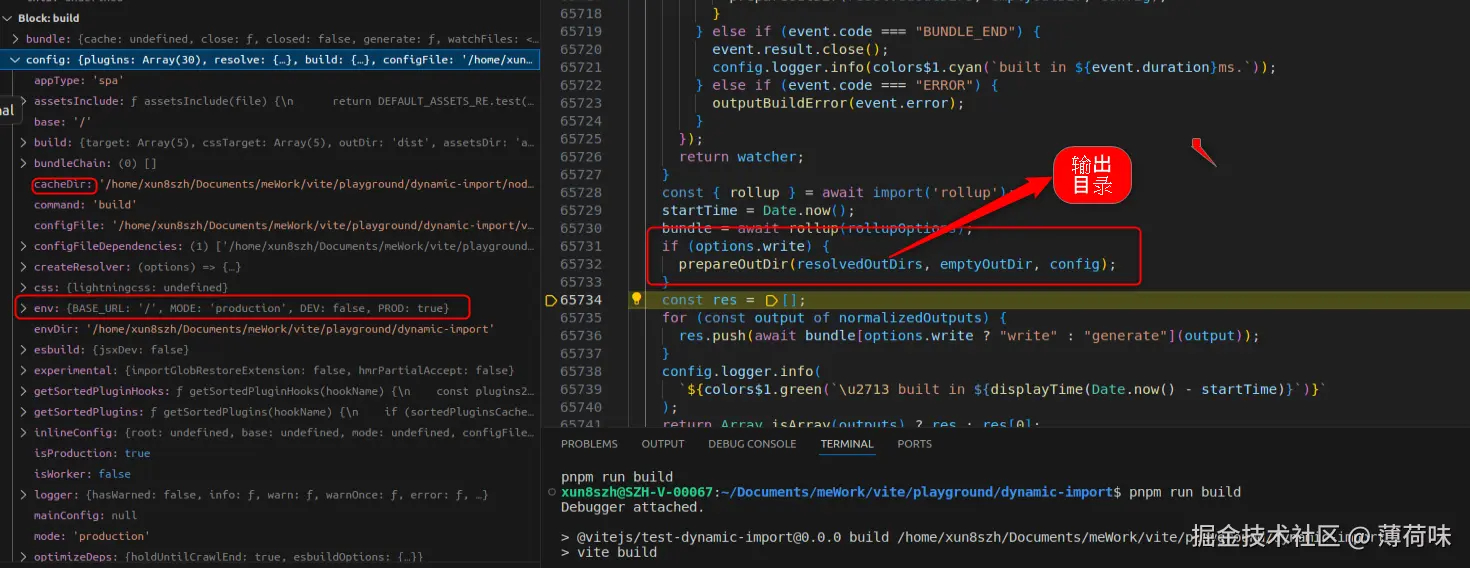This screenshot has height=568, width=1470.
Task: Expand the getSortedPluginHooks entry
Action: coord(24,391)
